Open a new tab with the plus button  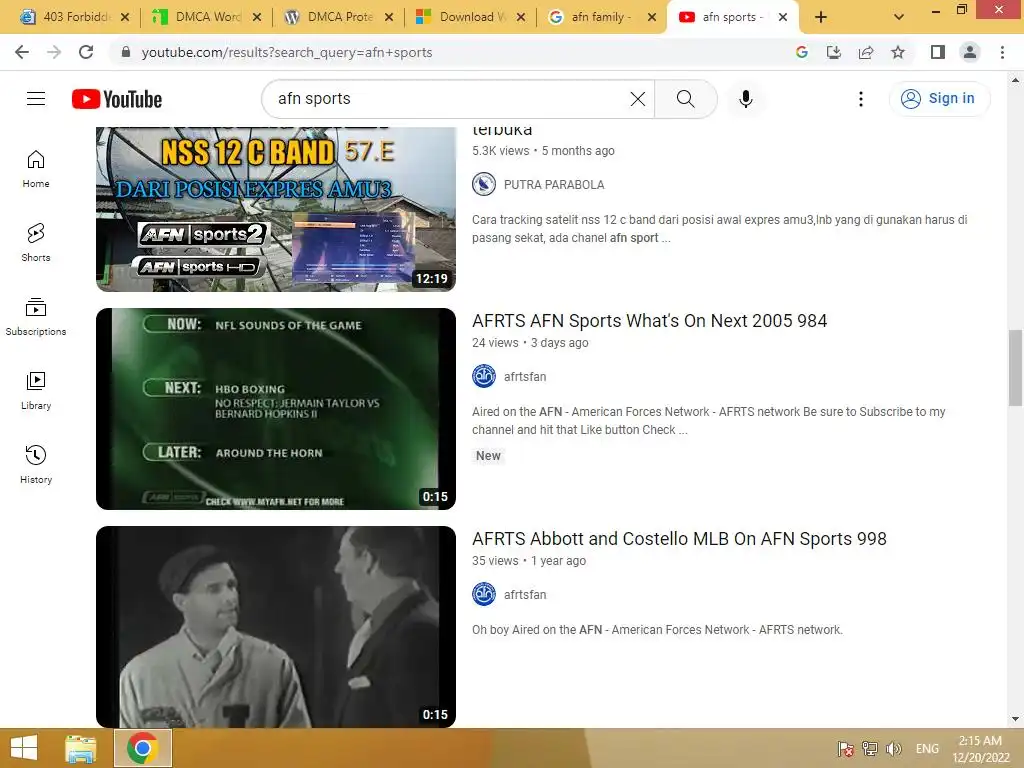pyautogui.click(x=821, y=17)
